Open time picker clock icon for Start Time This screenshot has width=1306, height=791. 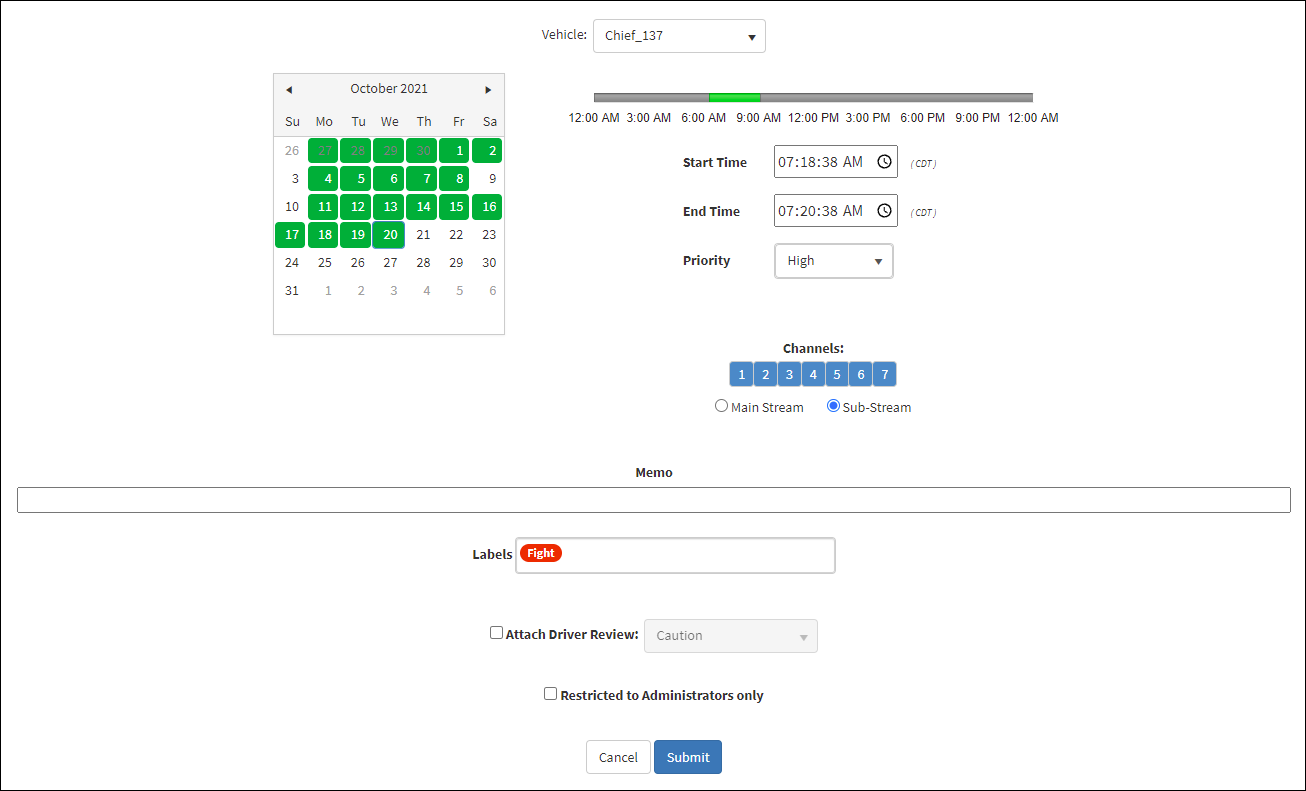coord(884,161)
